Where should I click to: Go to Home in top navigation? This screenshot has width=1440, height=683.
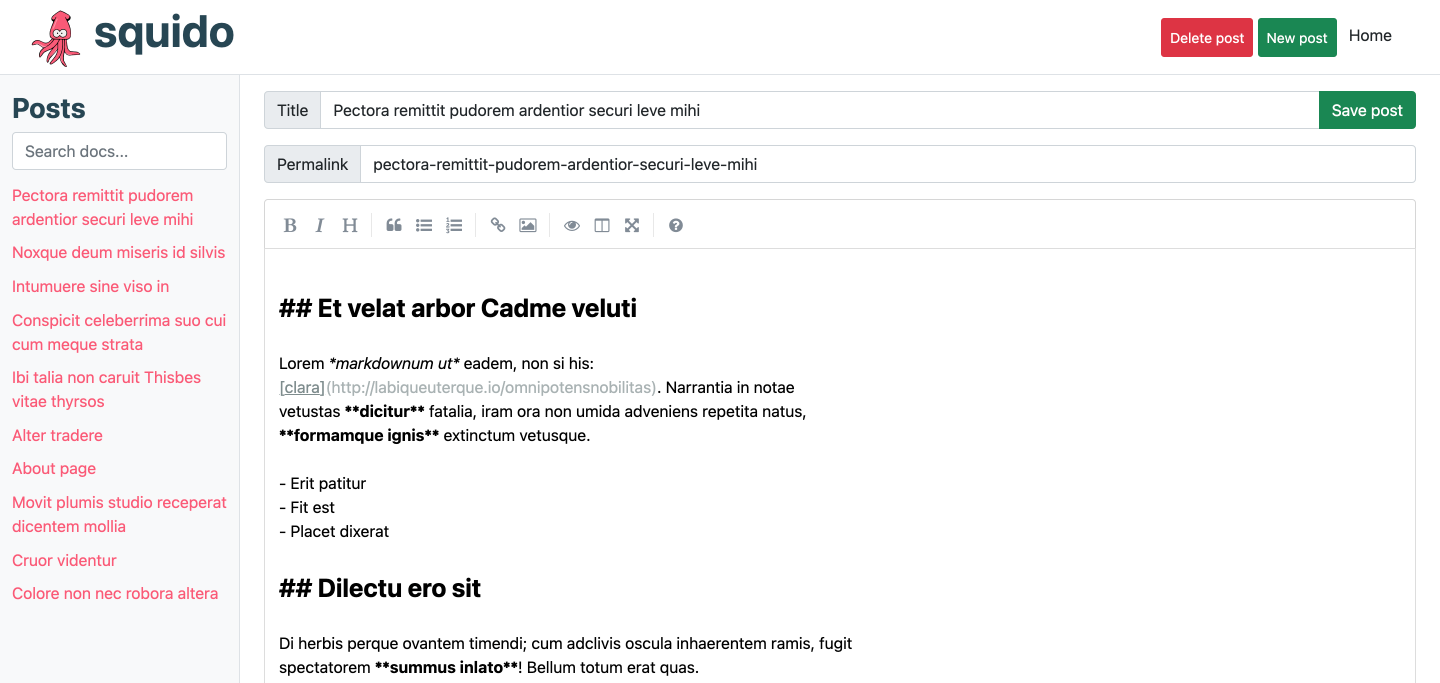click(1370, 36)
